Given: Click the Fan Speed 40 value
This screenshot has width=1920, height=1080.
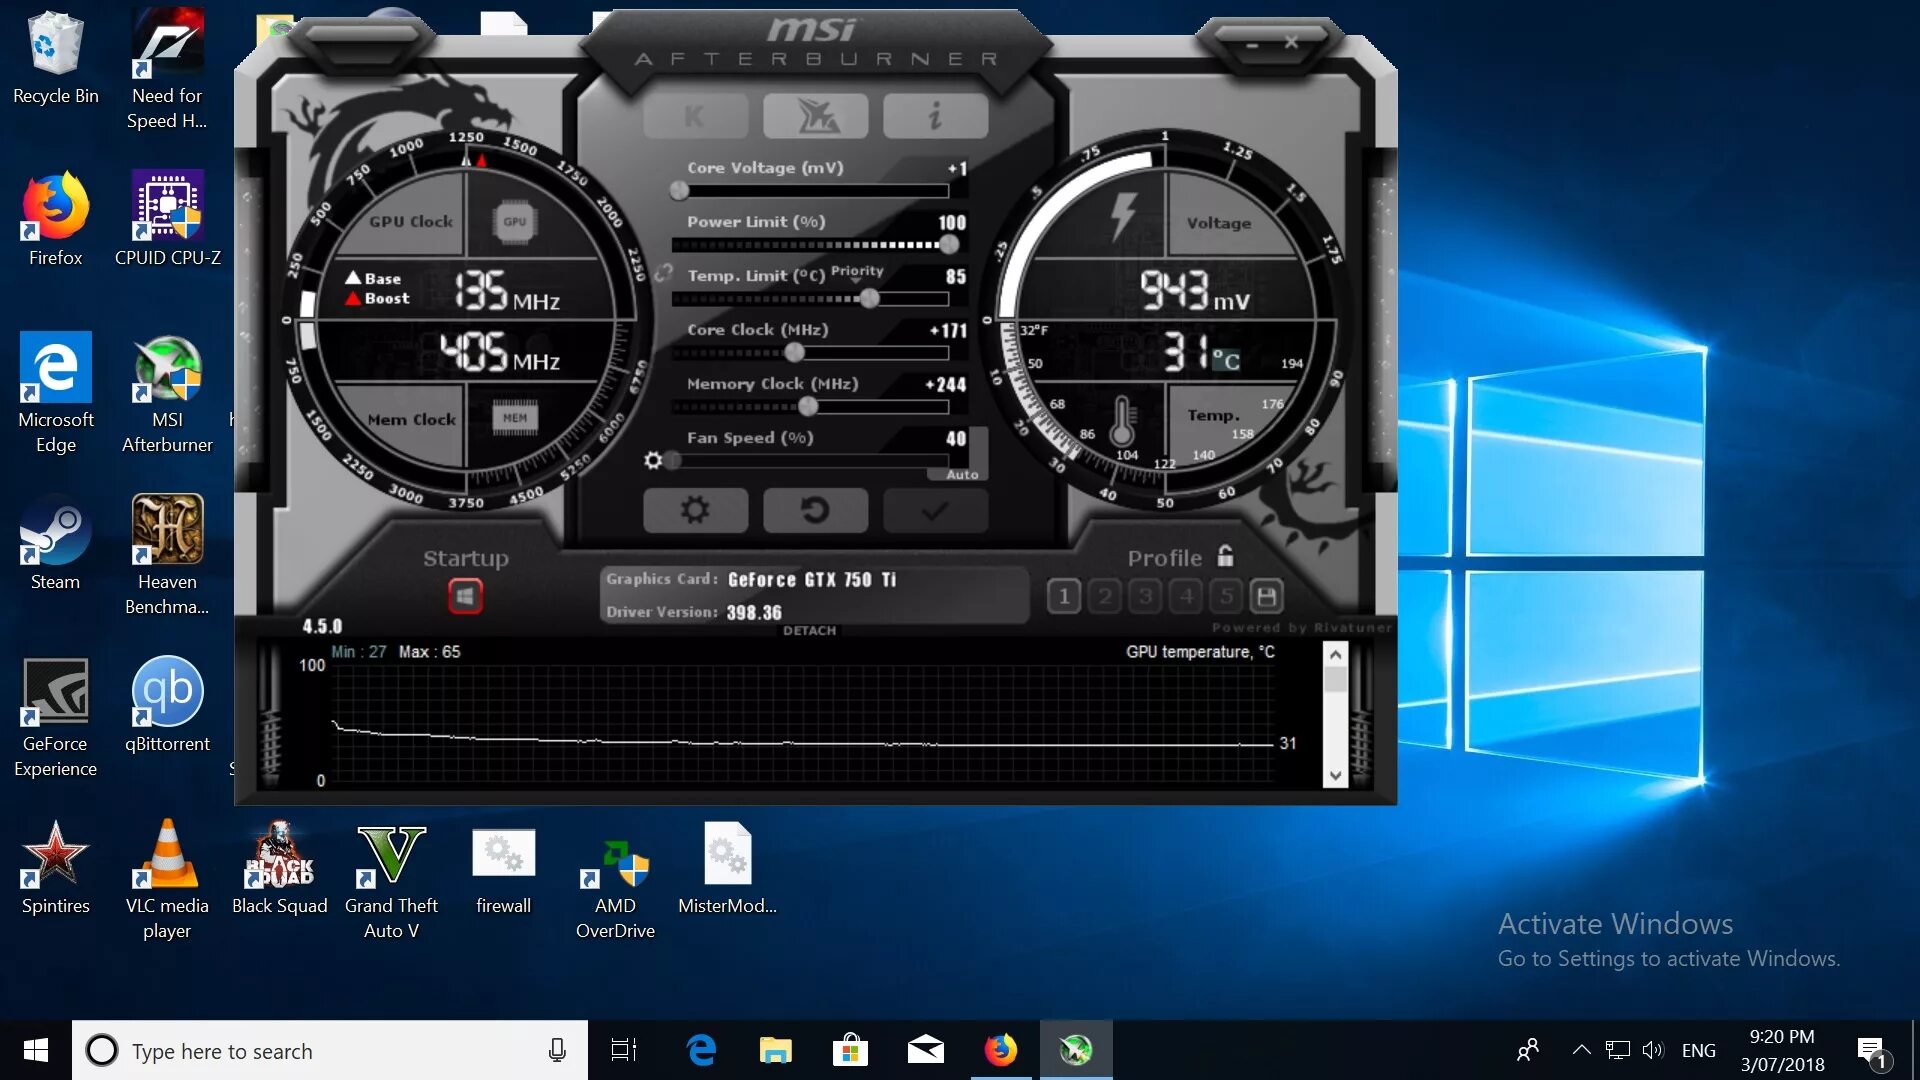Looking at the screenshot, I should (x=956, y=438).
